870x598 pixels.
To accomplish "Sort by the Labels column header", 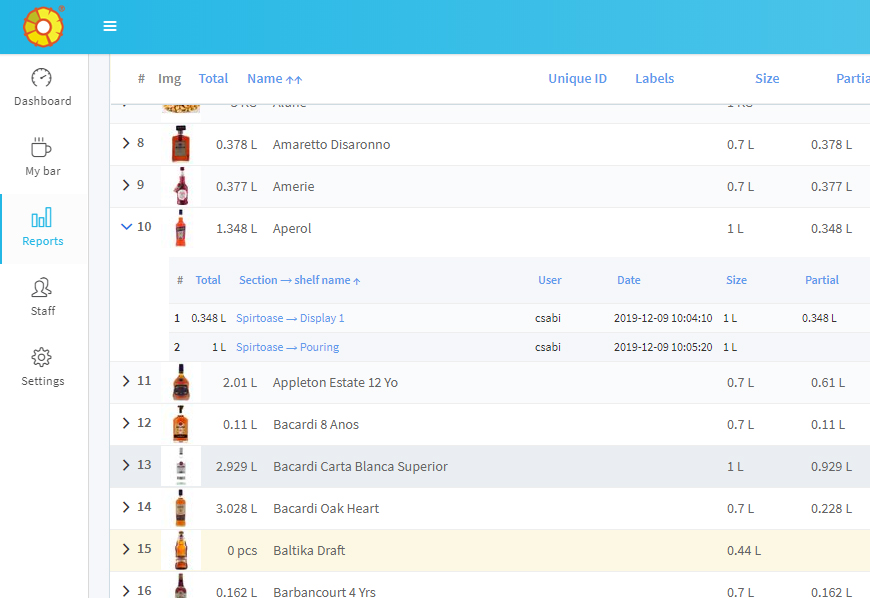I will click(x=655, y=79).
